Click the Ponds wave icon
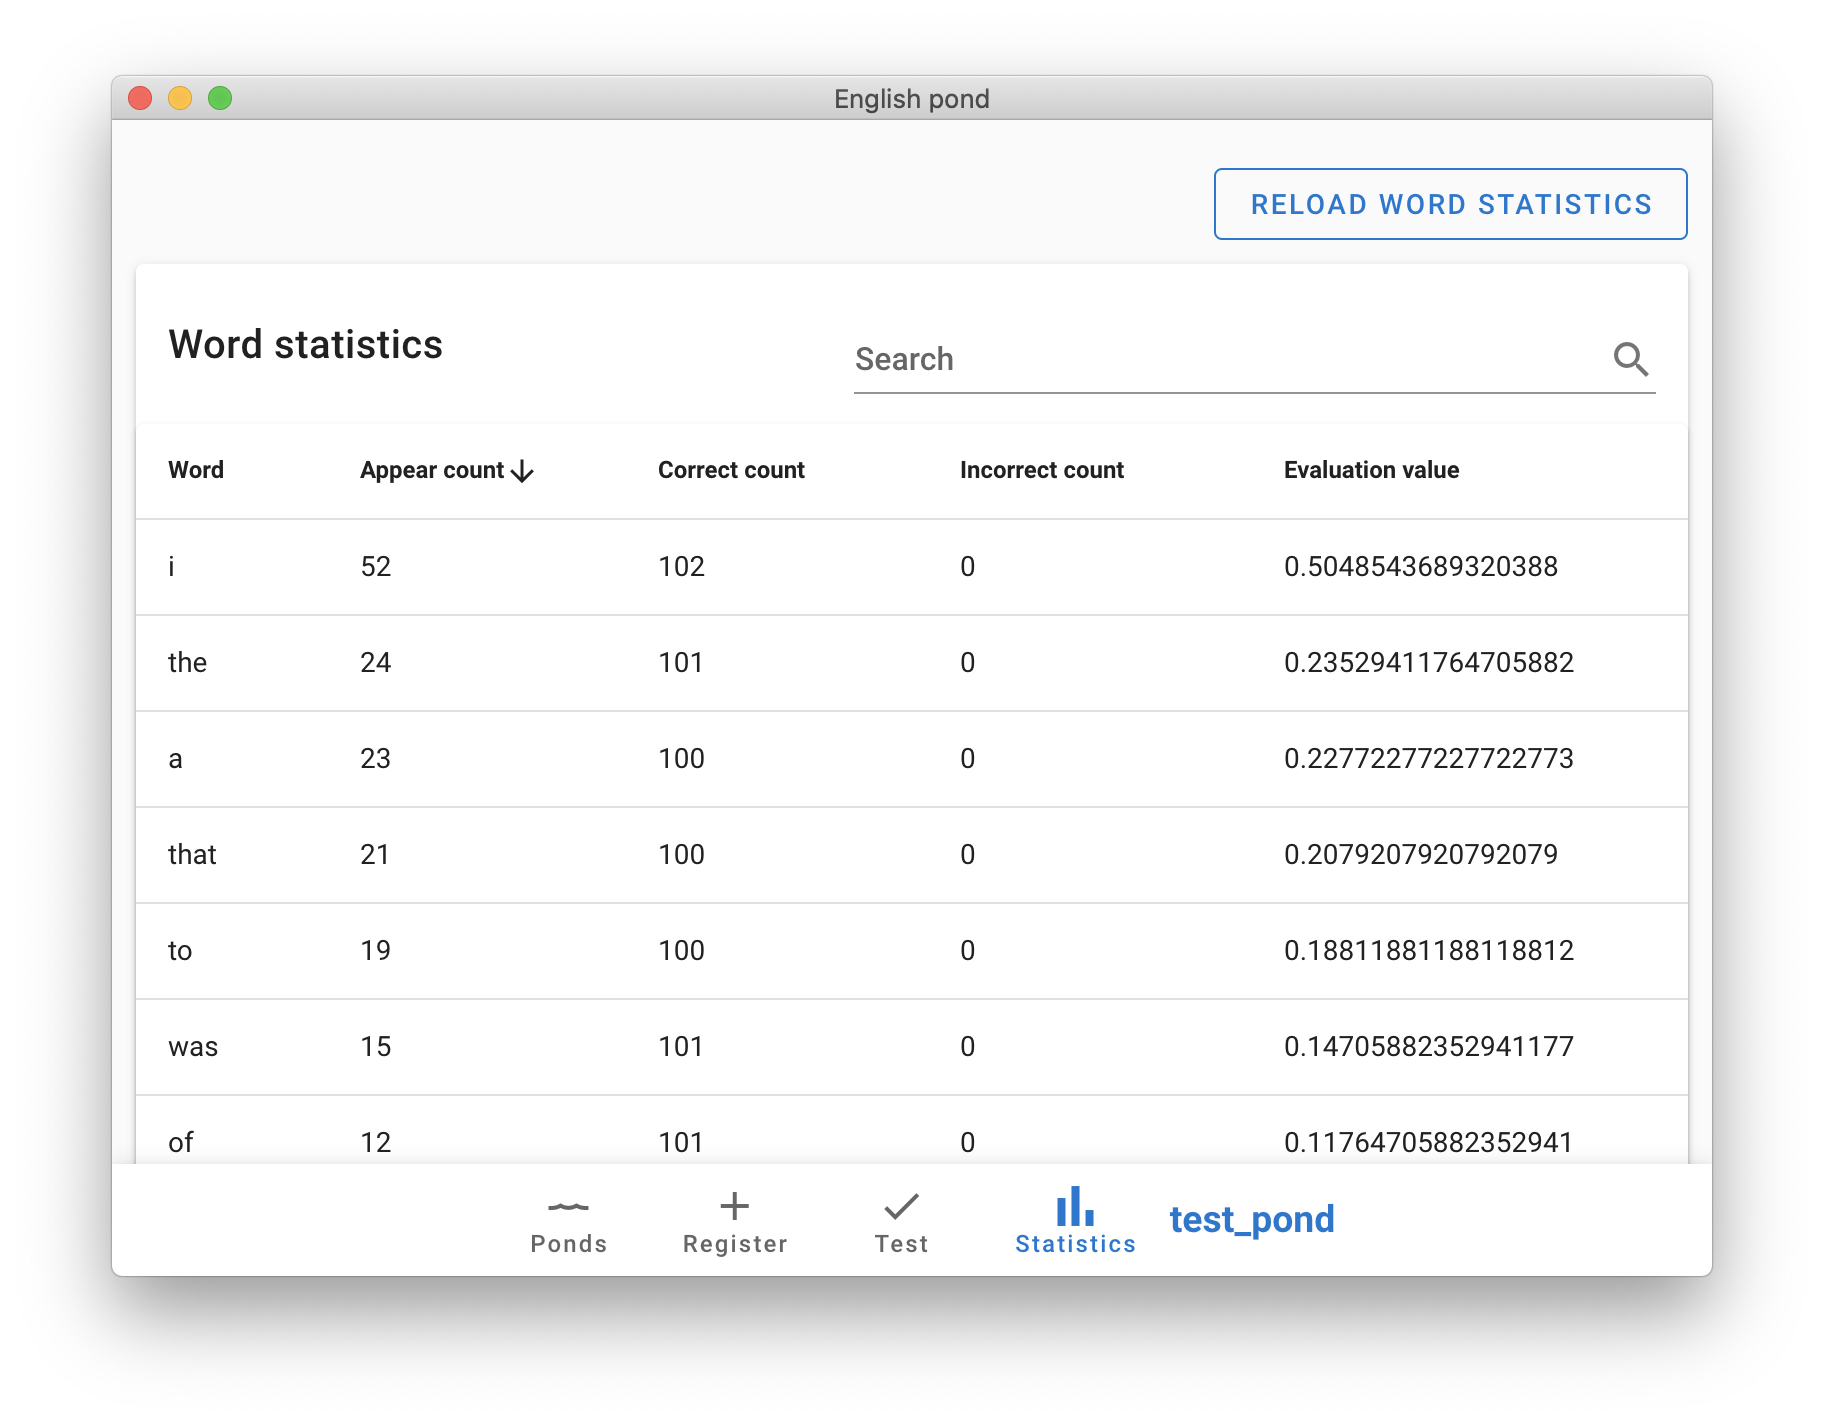The height and width of the screenshot is (1424, 1824). [569, 1207]
